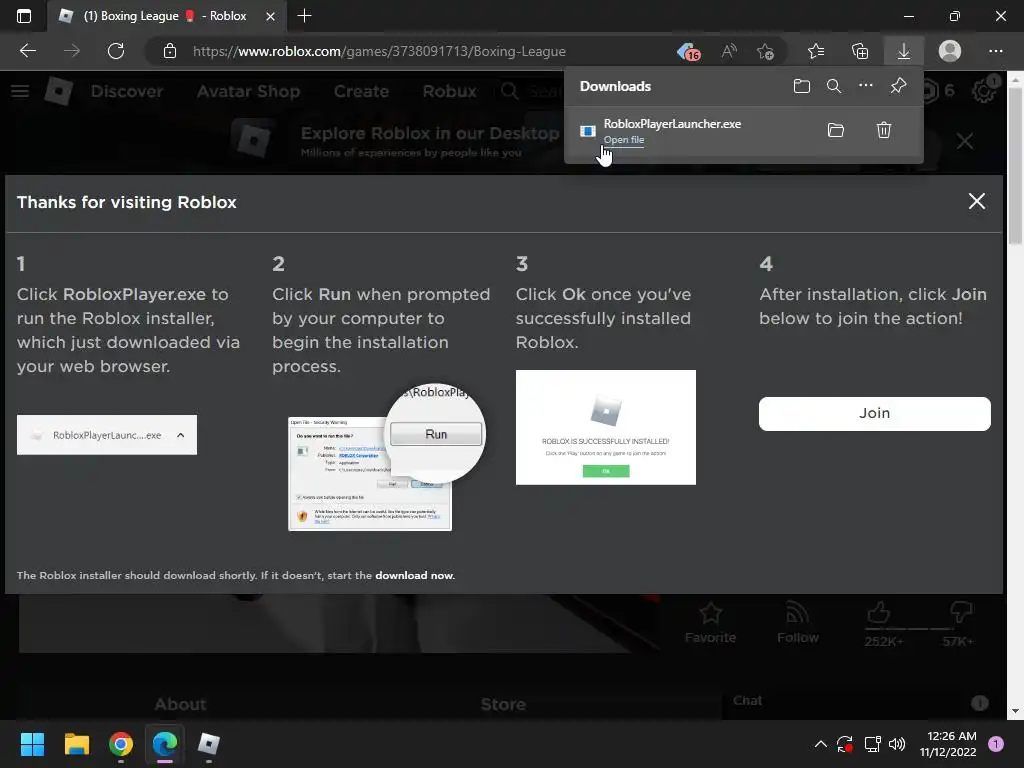The height and width of the screenshot is (768, 1024).
Task: Go back to the previous page
Action: 28,51
